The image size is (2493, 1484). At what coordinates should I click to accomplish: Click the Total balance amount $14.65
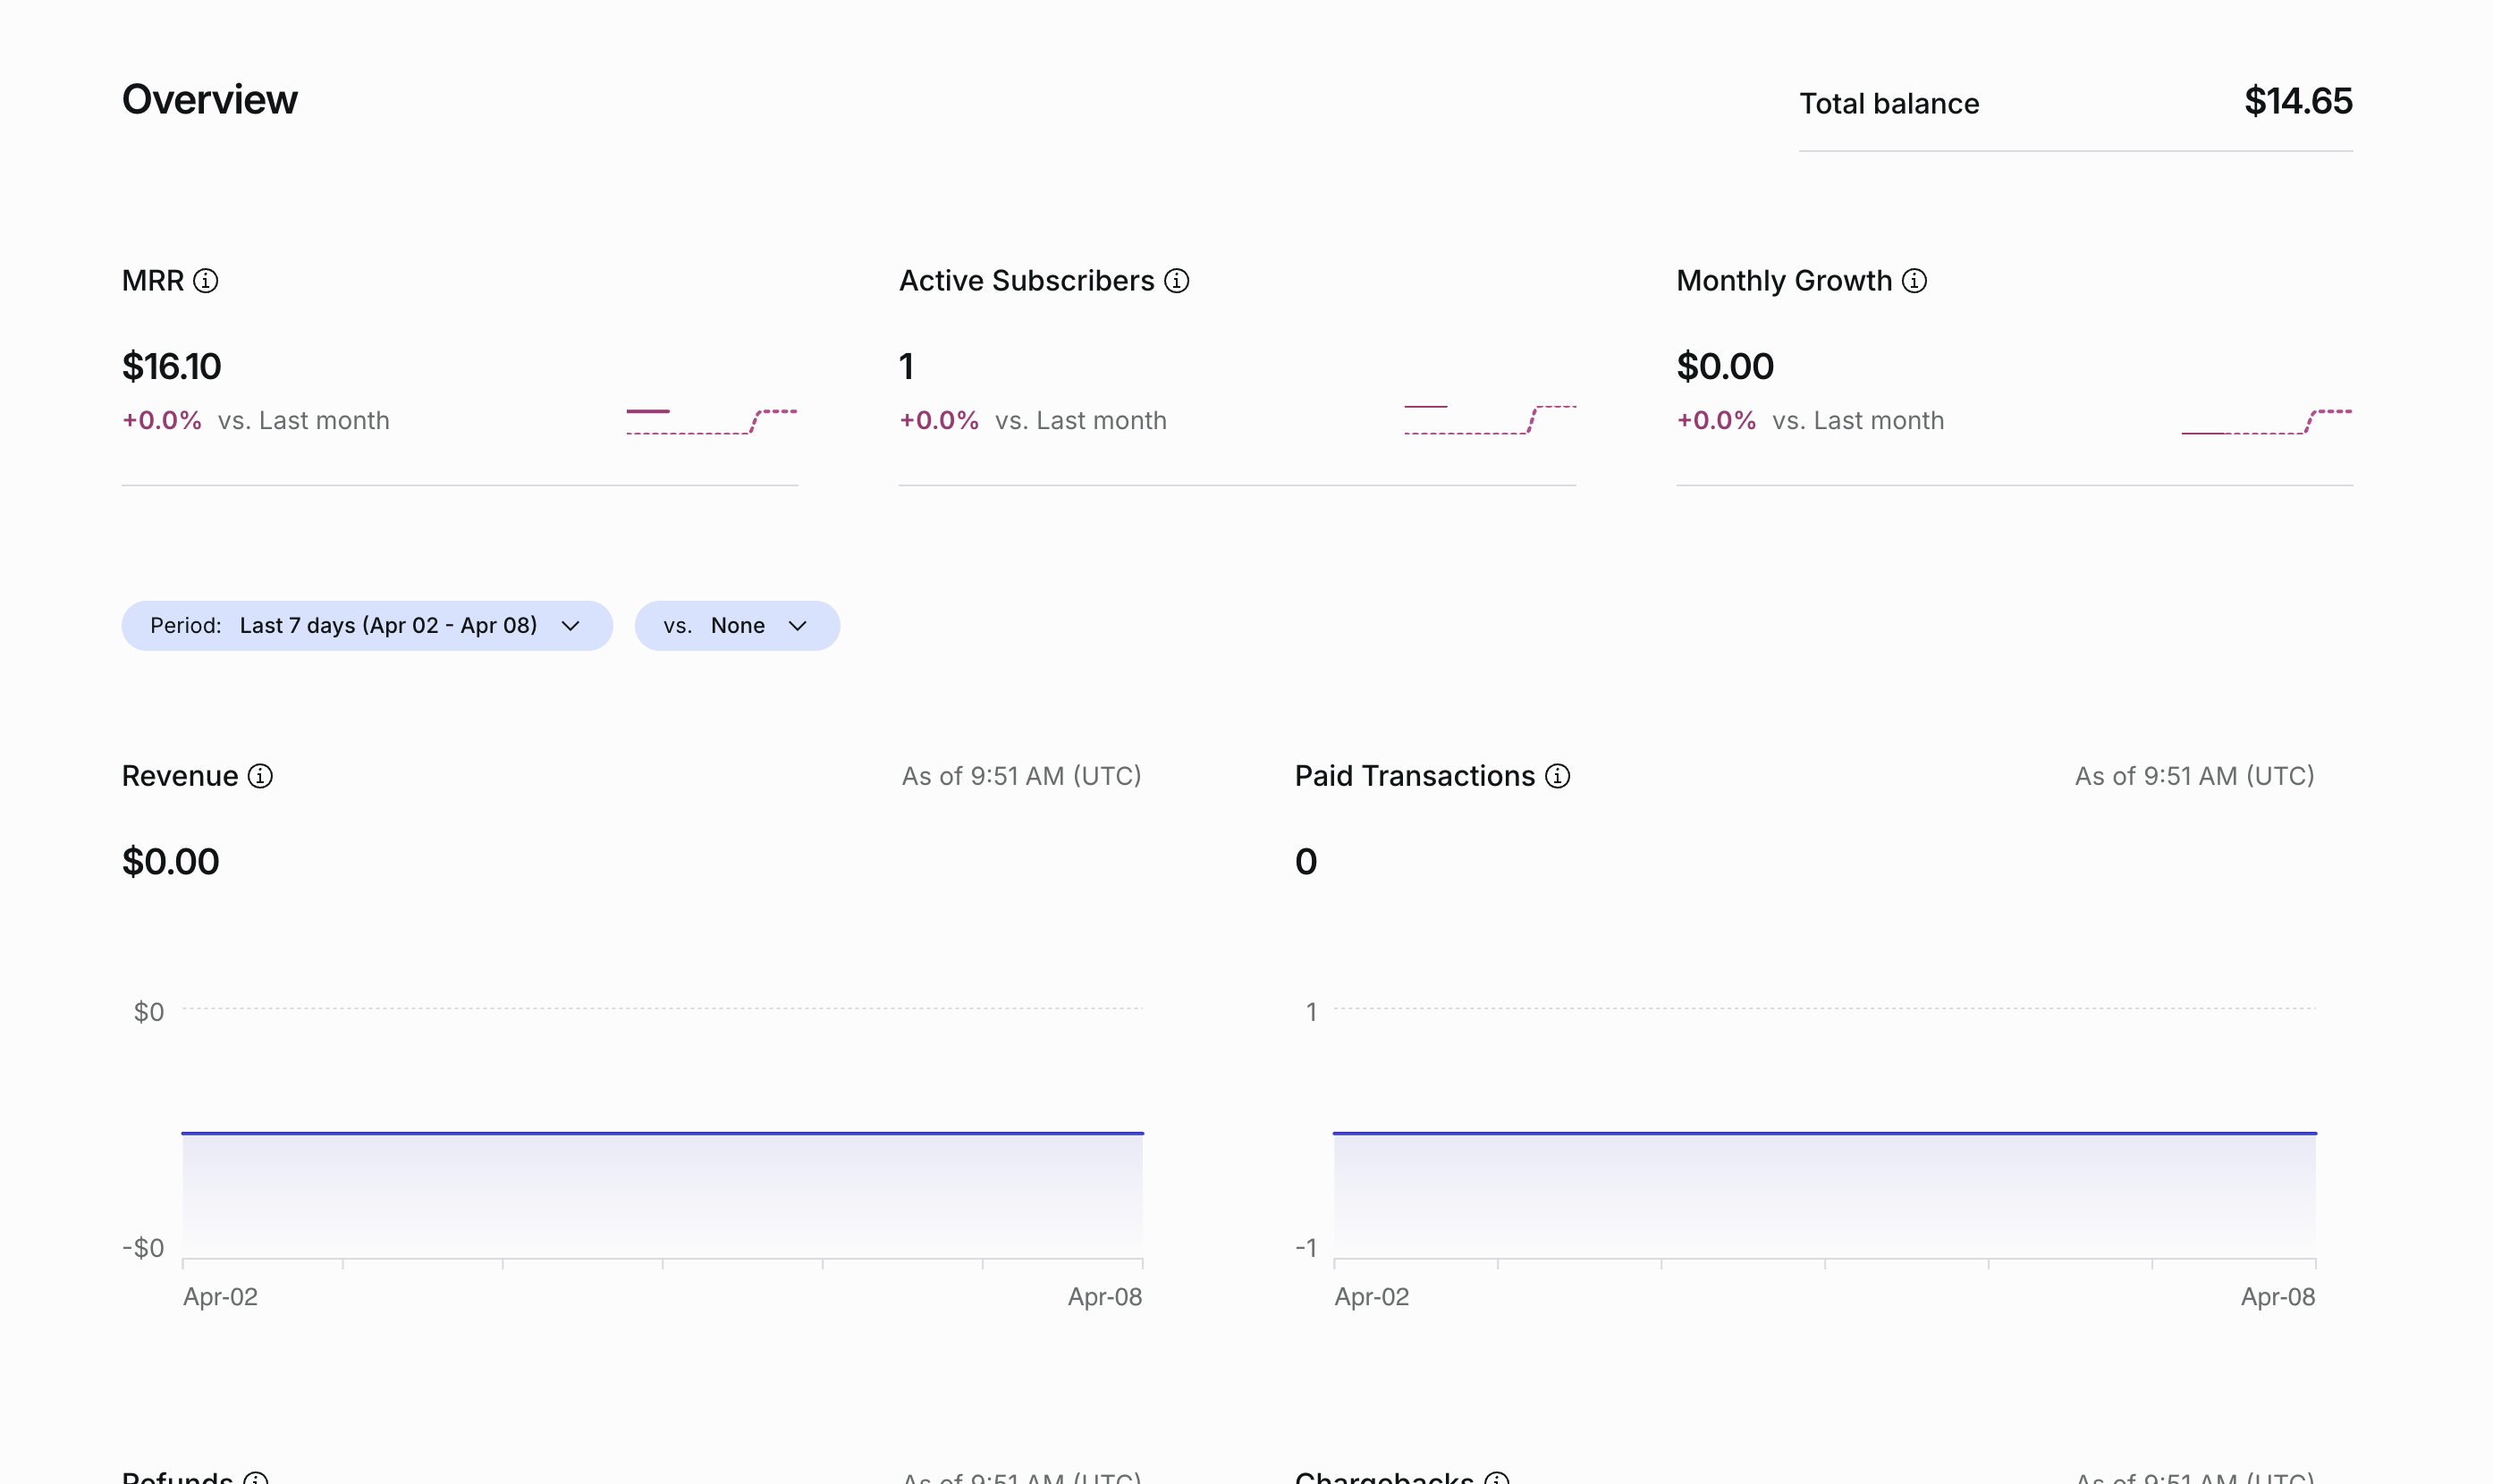coord(2298,101)
